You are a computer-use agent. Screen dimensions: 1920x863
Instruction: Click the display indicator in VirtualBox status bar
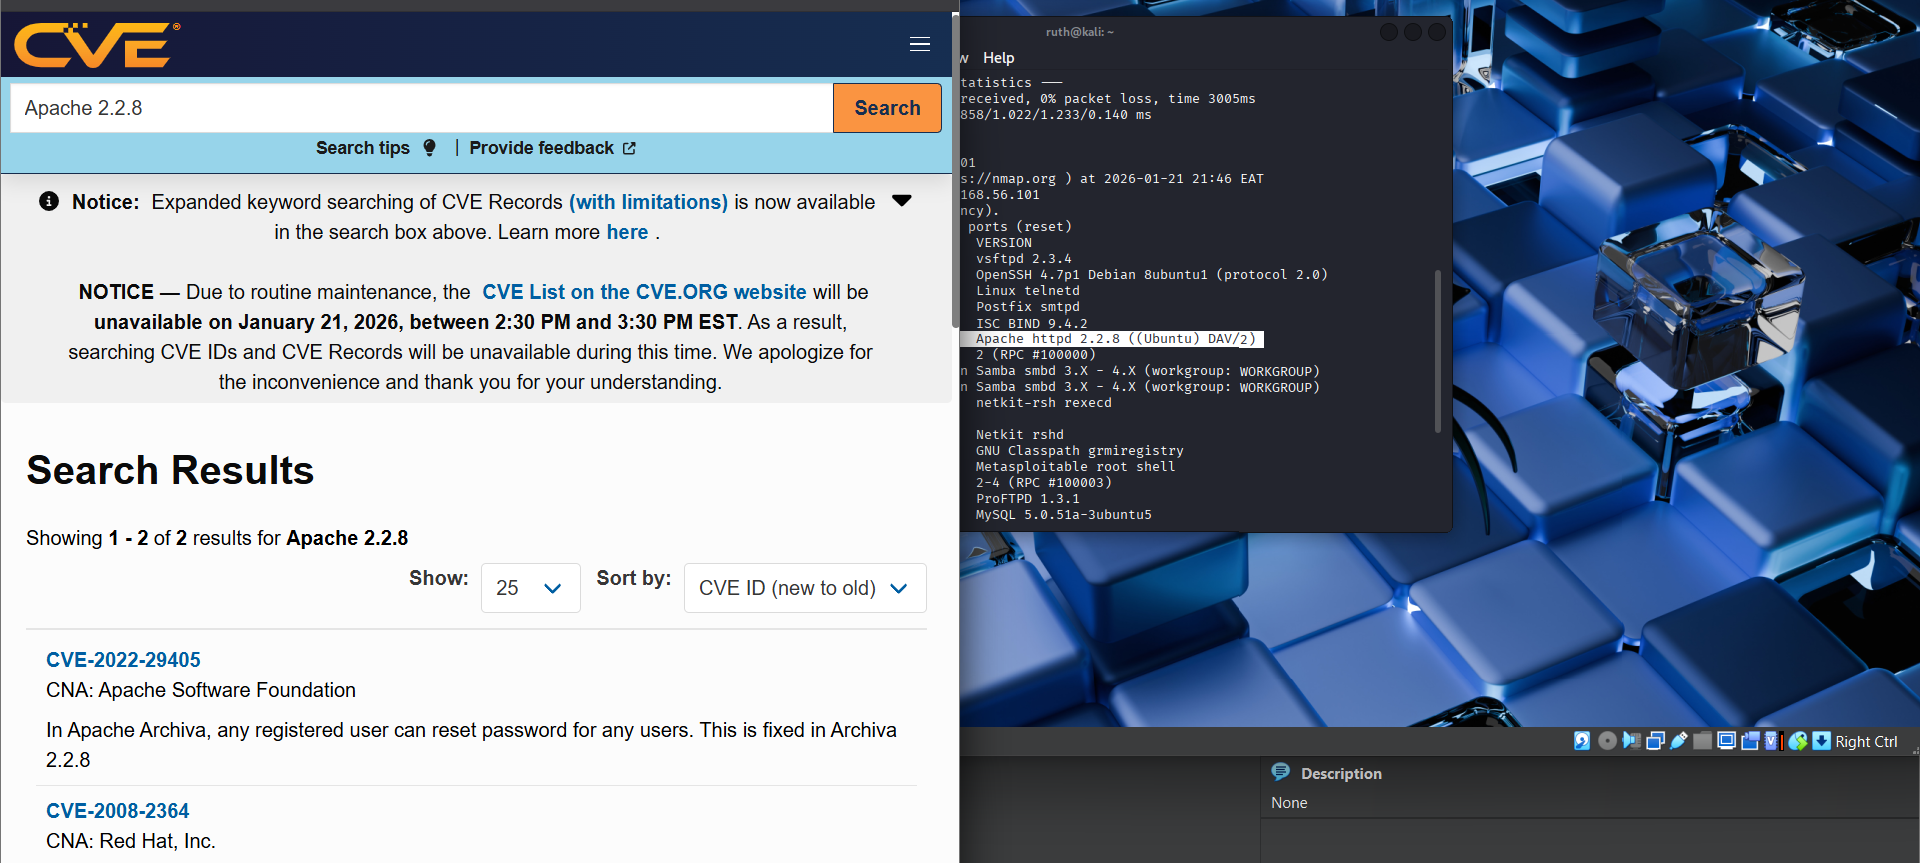pyautogui.click(x=1726, y=741)
